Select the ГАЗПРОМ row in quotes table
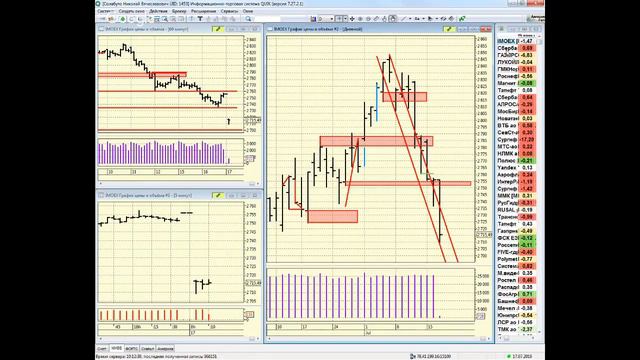Screen dimensions: 640x360 click(516, 55)
